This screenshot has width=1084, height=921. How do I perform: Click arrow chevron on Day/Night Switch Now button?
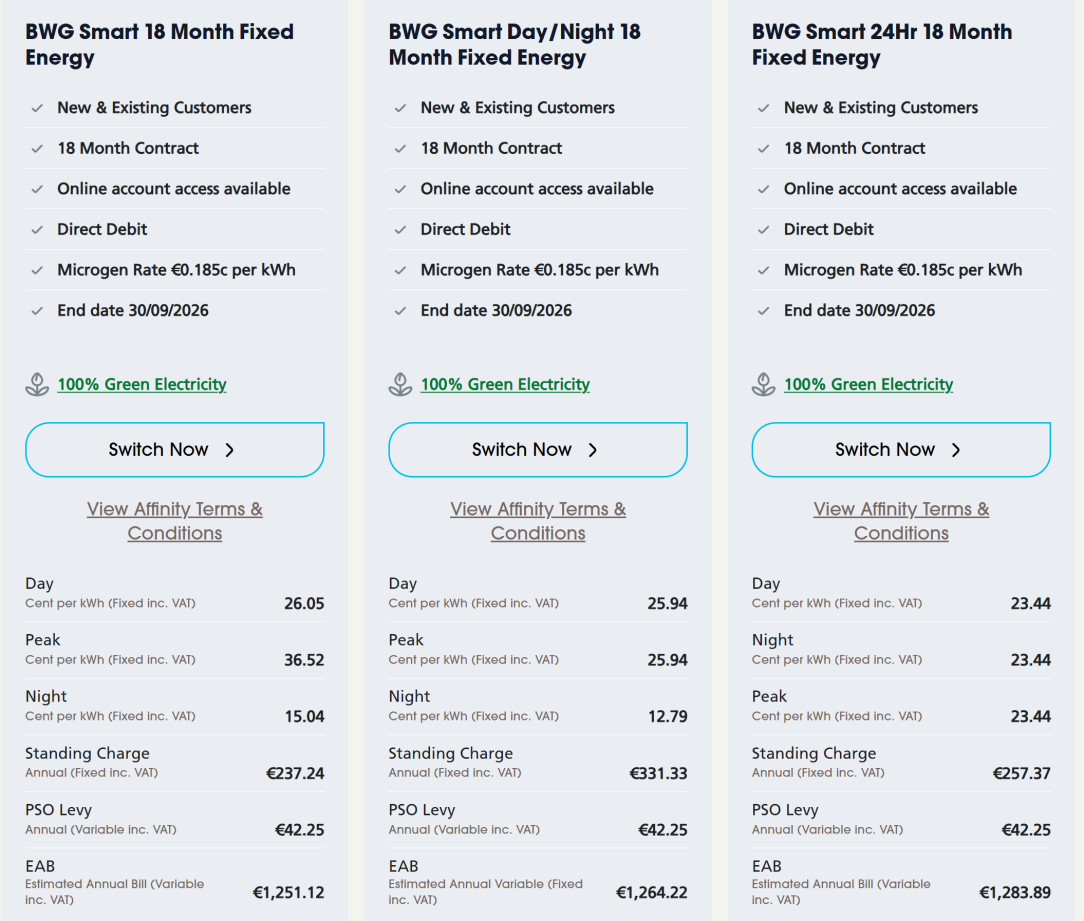[x=592, y=450]
